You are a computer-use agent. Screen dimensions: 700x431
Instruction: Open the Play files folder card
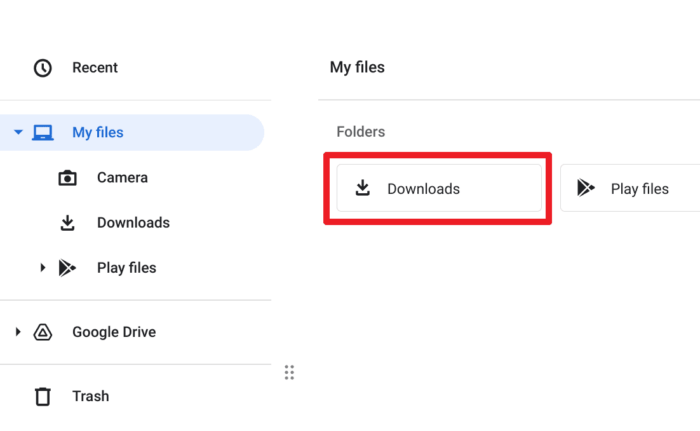pyautogui.click(x=630, y=188)
